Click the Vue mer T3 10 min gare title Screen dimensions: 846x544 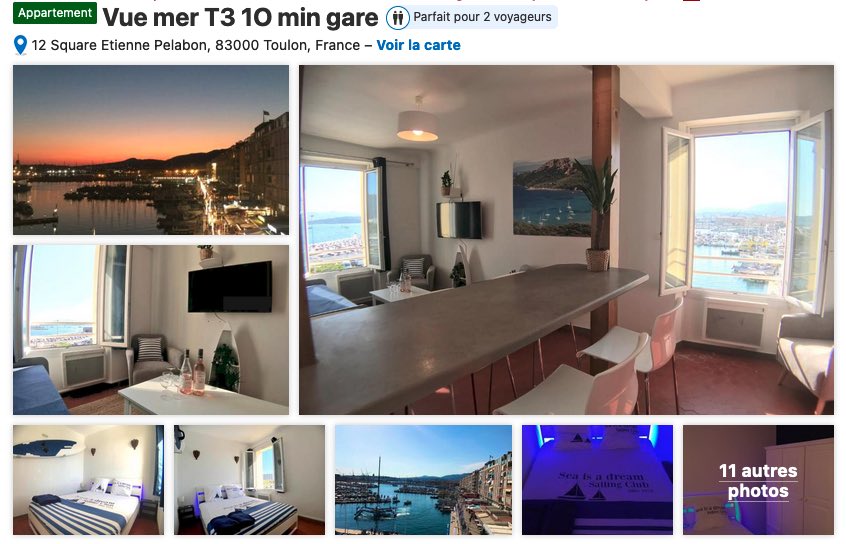[241, 18]
